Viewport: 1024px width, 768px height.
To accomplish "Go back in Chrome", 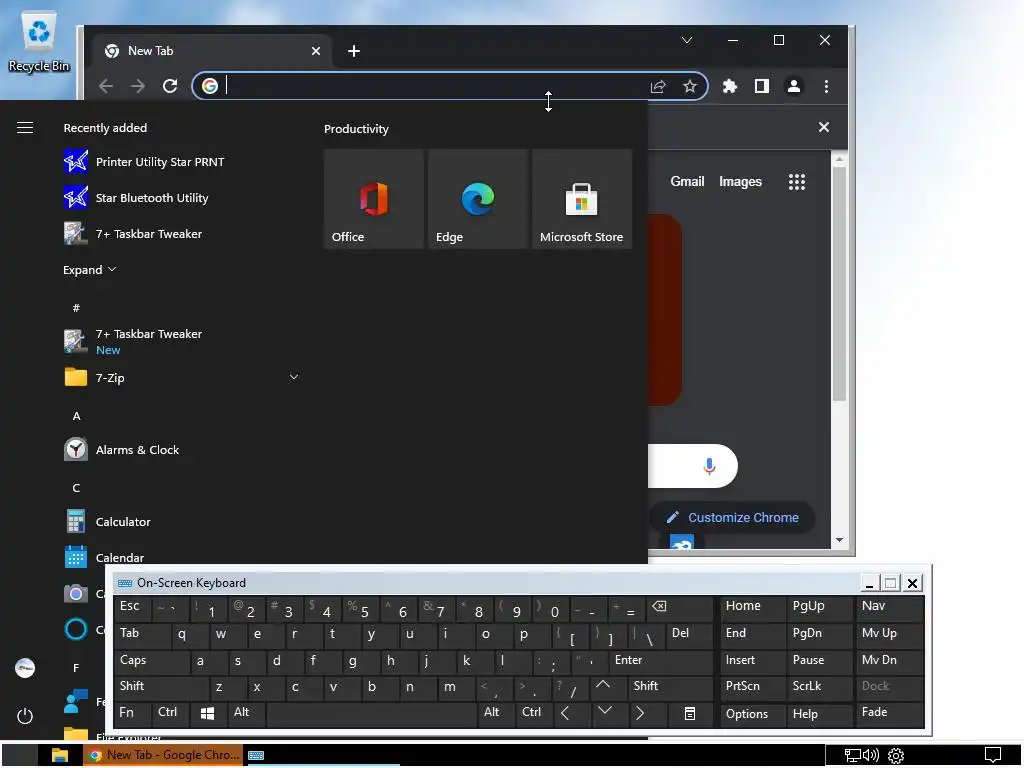I will (106, 86).
